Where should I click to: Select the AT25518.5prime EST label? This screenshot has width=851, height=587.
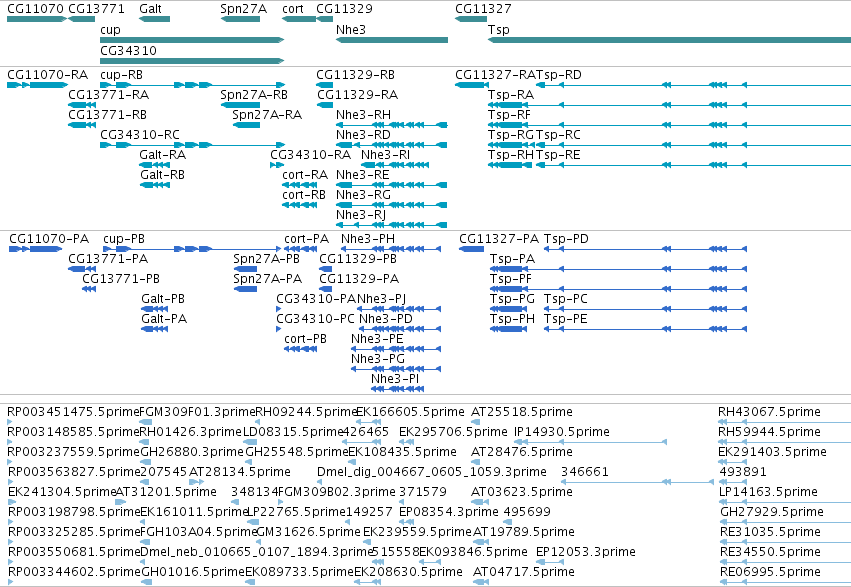click(x=522, y=412)
